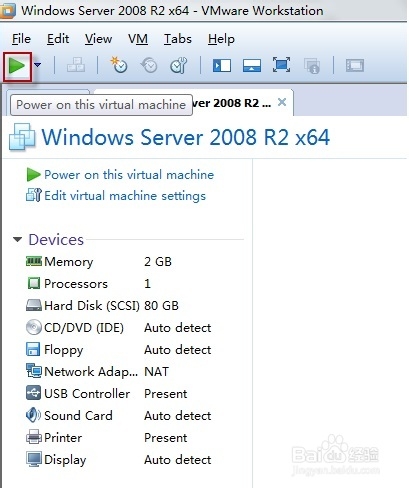The height and width of the screenshot is (488, 409).
Task: Select the Floppy label
Action: (x=64, y=350)
